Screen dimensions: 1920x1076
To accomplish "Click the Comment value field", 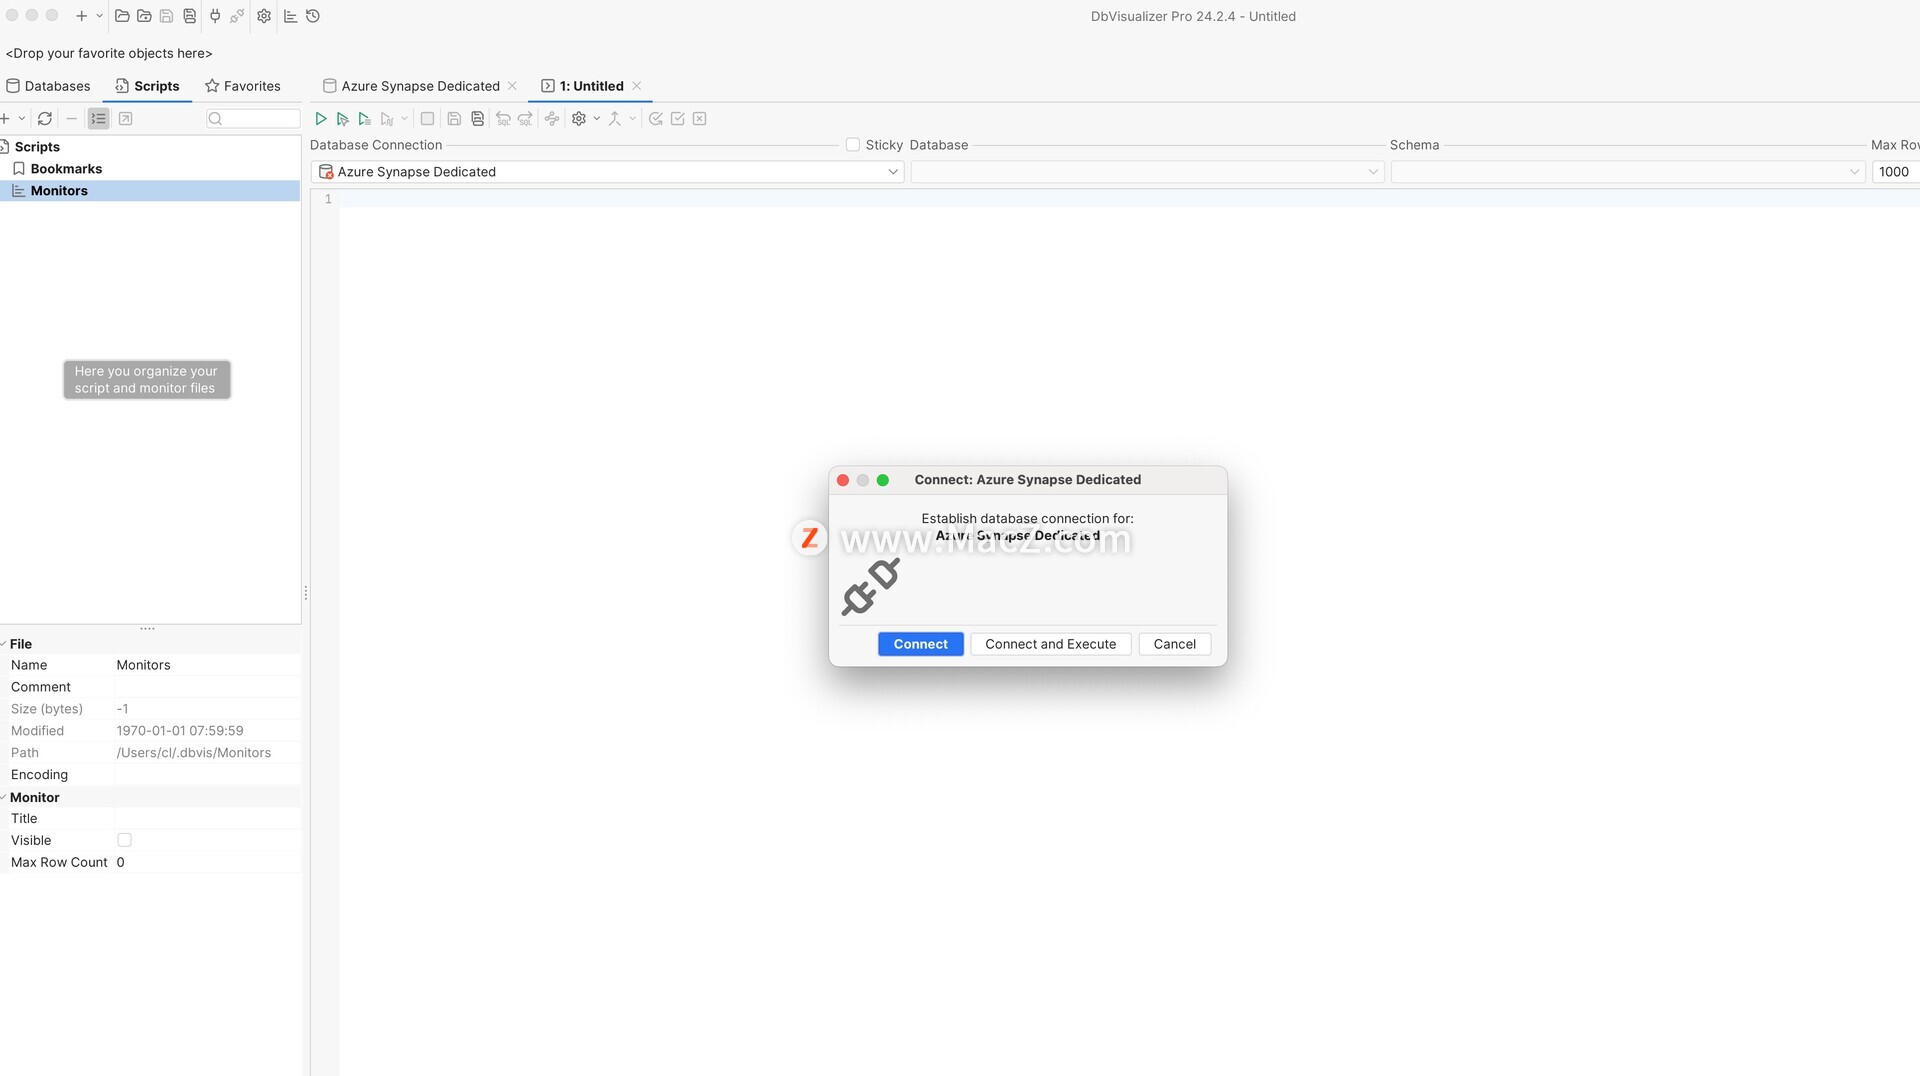I will (207, 687).
